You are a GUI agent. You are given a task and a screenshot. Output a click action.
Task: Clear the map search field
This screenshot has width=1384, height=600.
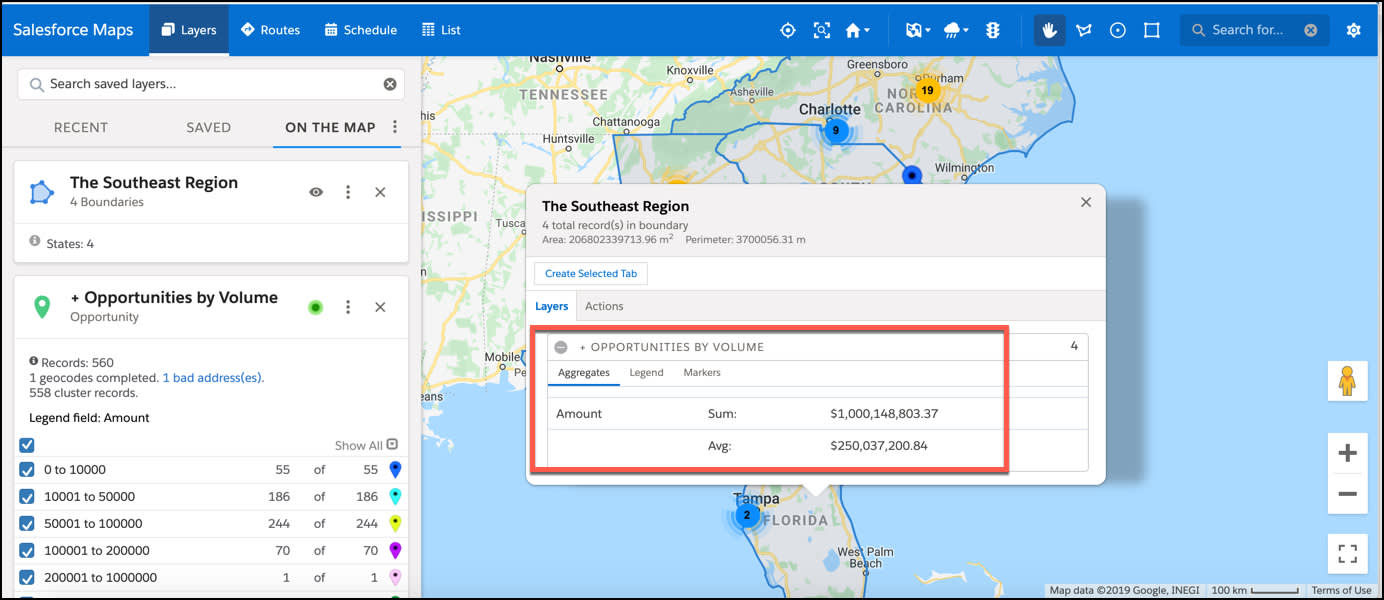tap(1310, 30)
